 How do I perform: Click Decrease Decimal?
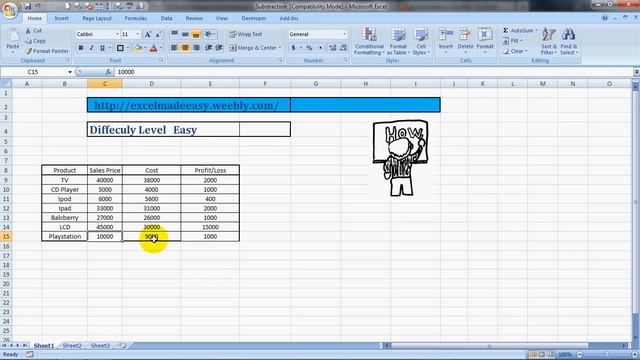click(x=343, y=48)
